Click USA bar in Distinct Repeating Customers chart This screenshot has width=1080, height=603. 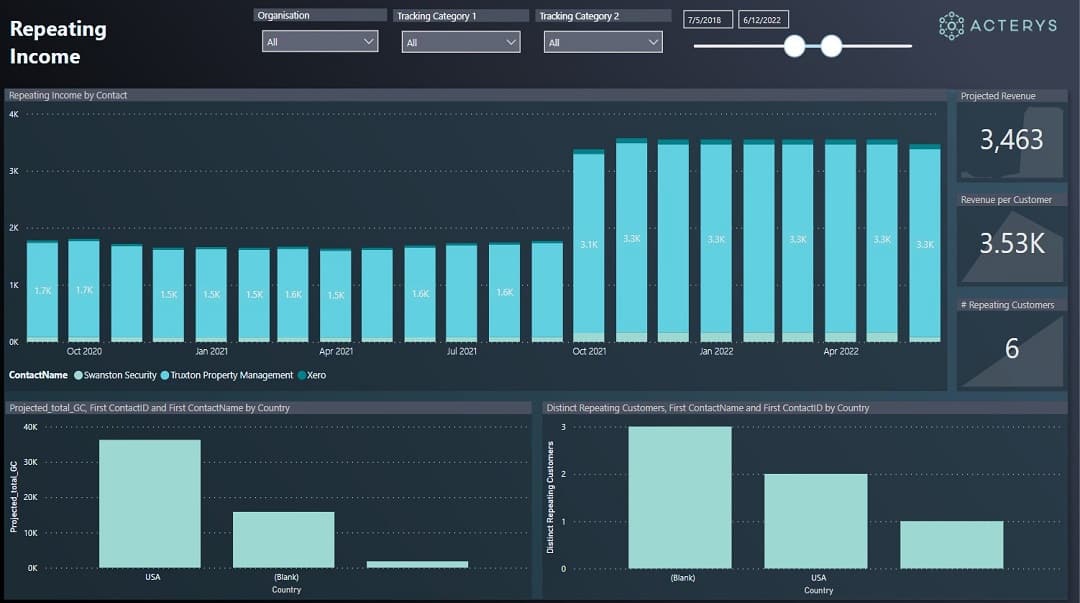pyautogui.click(x=817, y=520)
